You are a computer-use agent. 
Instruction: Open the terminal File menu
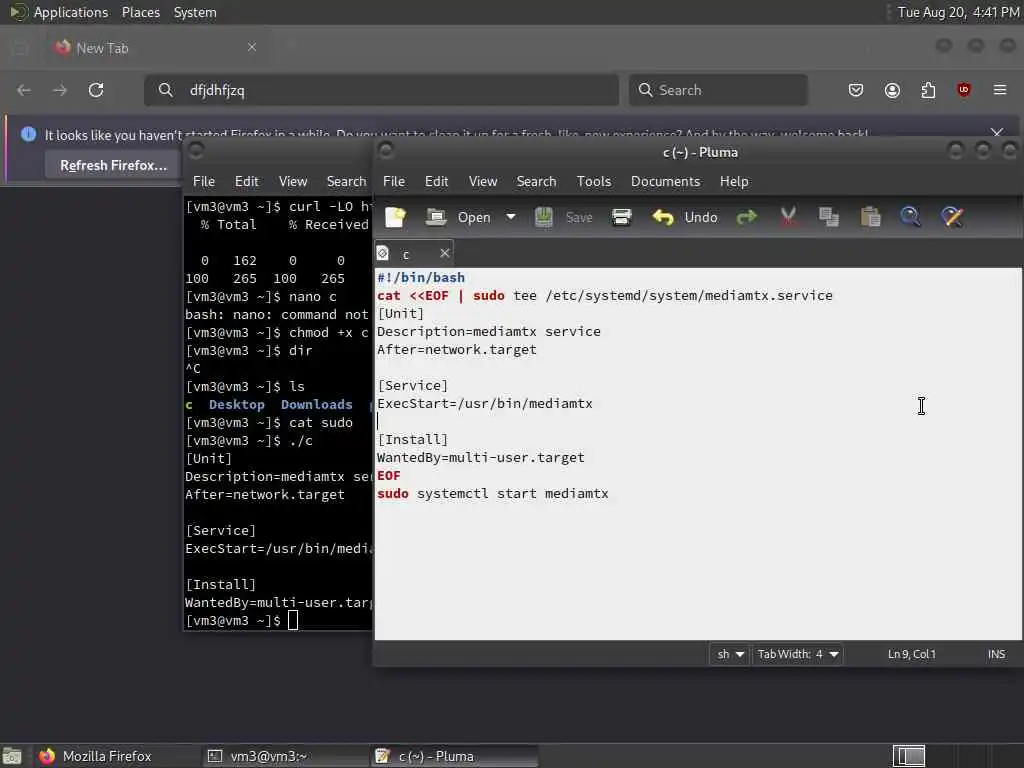(x=204, y=182)
